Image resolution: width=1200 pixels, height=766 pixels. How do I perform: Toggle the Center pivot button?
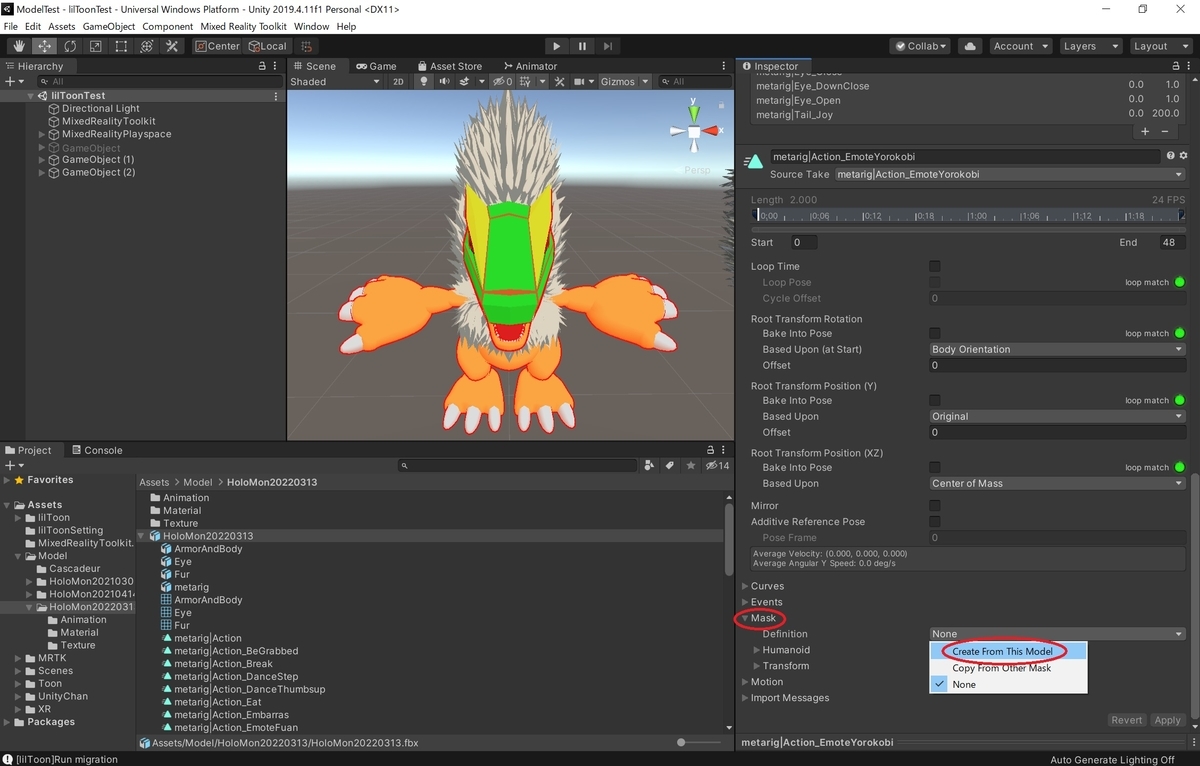(x=217, y=46)
